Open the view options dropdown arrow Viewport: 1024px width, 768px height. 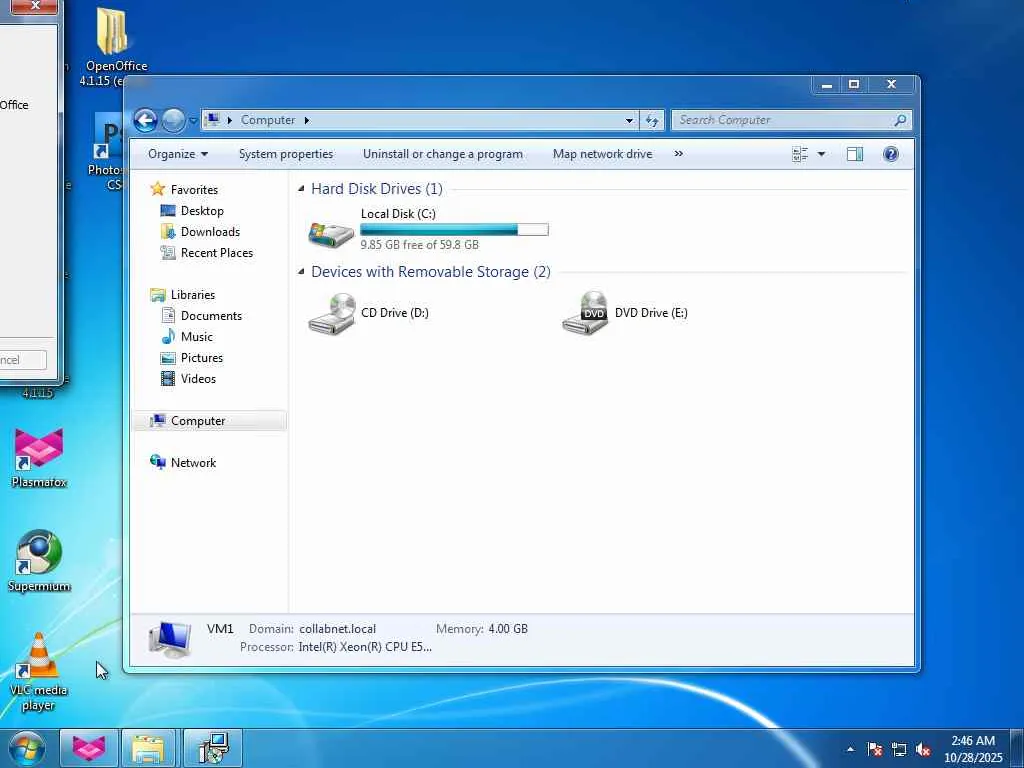(x=822, y=154)
